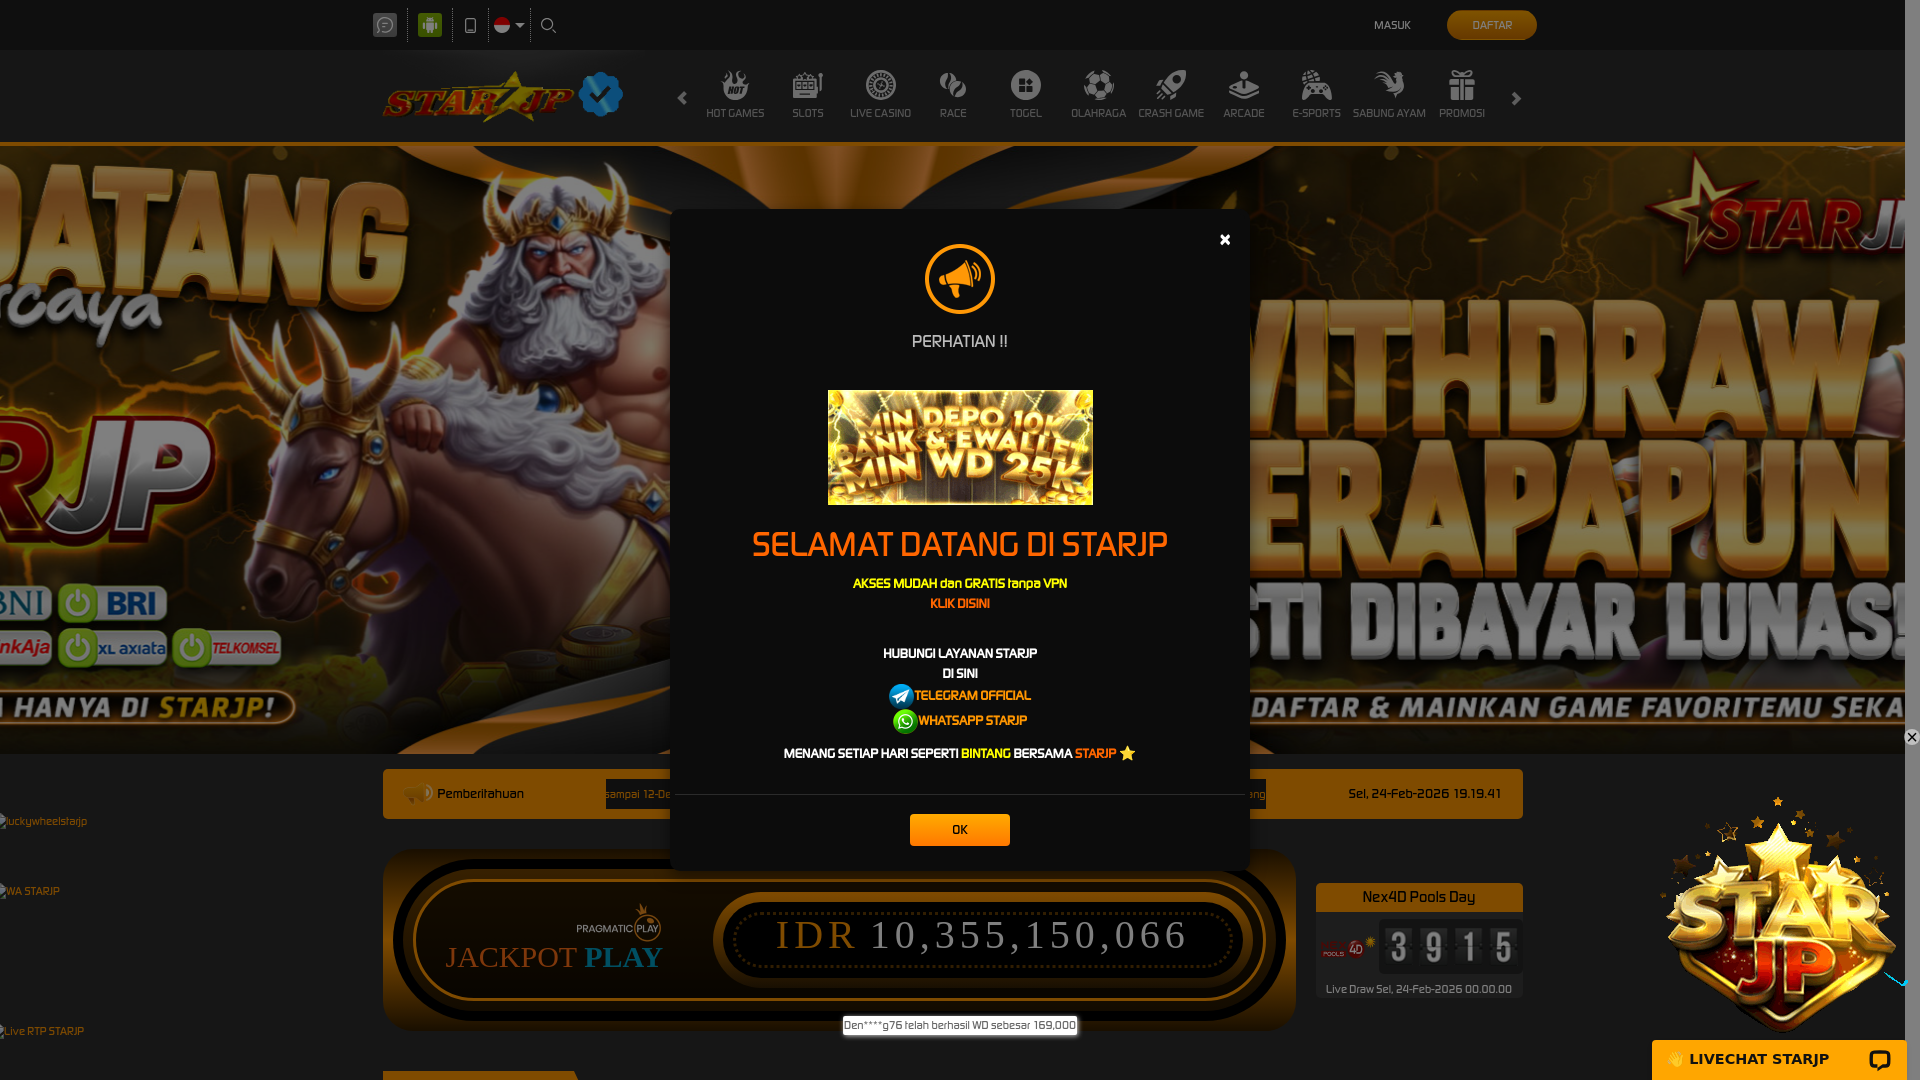Confirm the popup with OK button
This screenshot has width=1920, height=1080.
pos(960,830)
